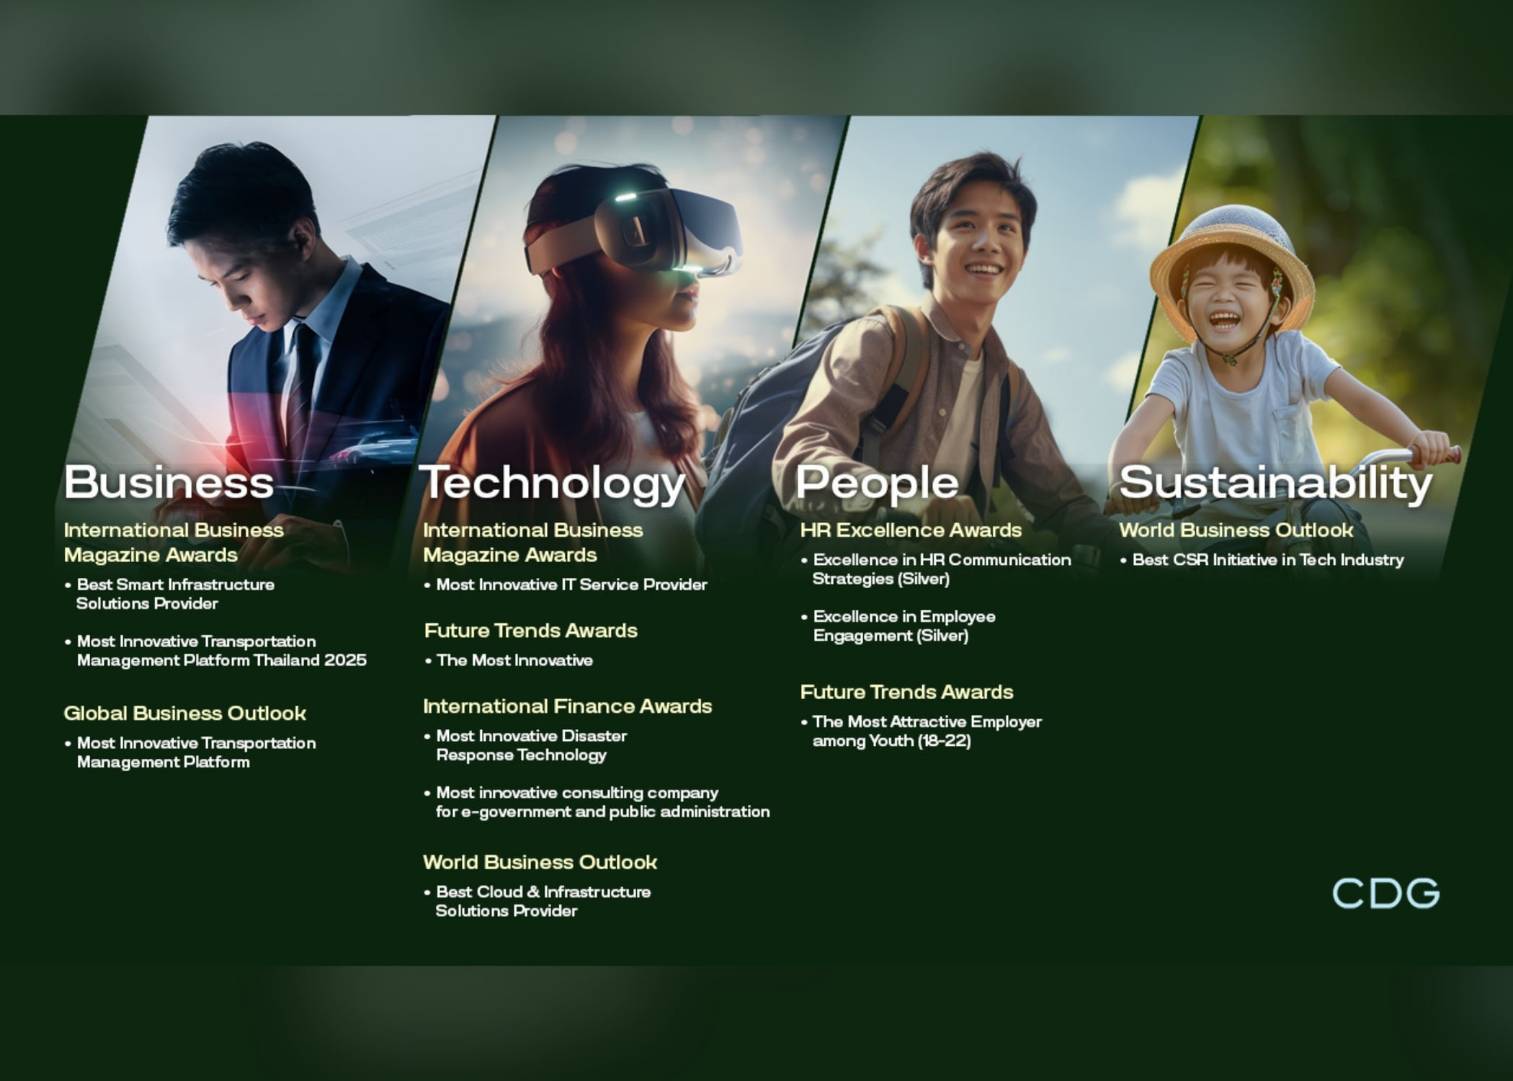This screenshot has height=1081, width=1513.
Task: Click HR Excellence Awards title
Action: 910,530
